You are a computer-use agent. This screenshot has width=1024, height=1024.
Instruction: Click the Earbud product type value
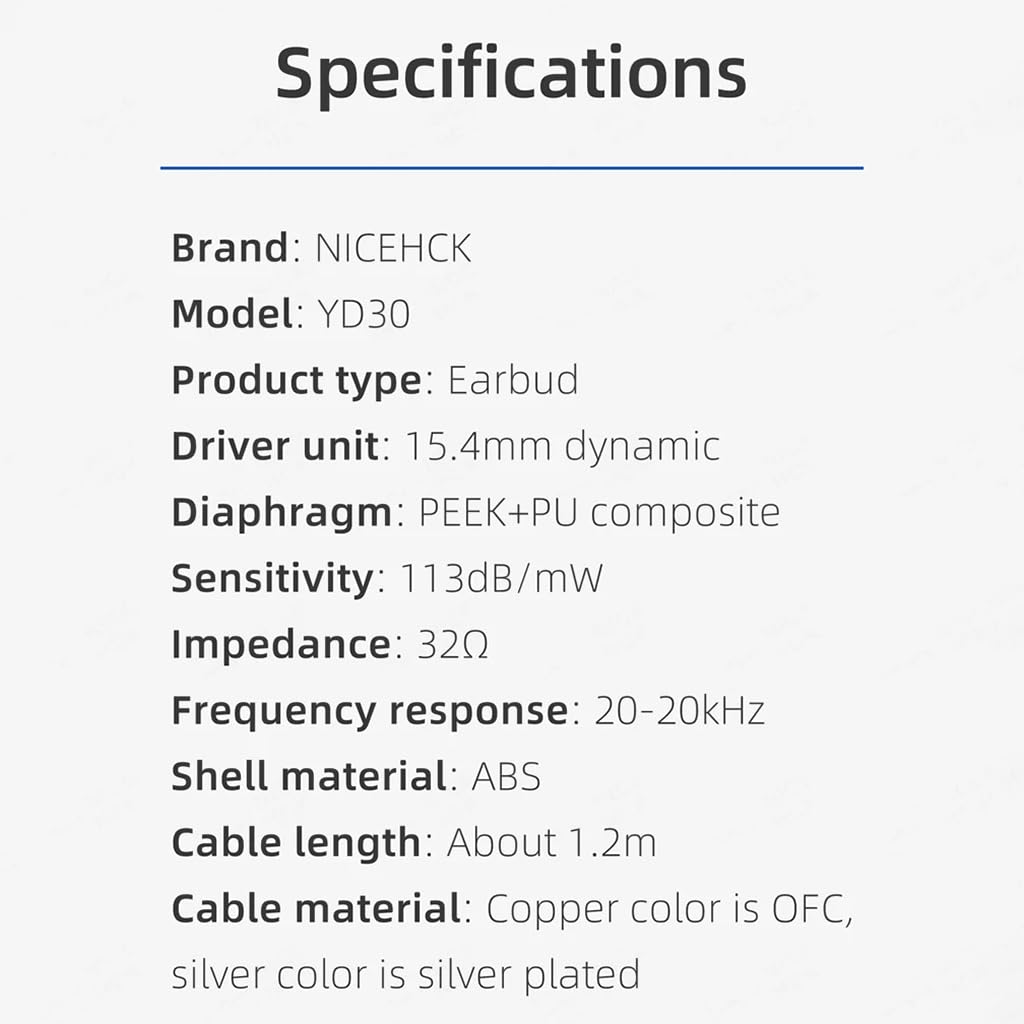513,381
